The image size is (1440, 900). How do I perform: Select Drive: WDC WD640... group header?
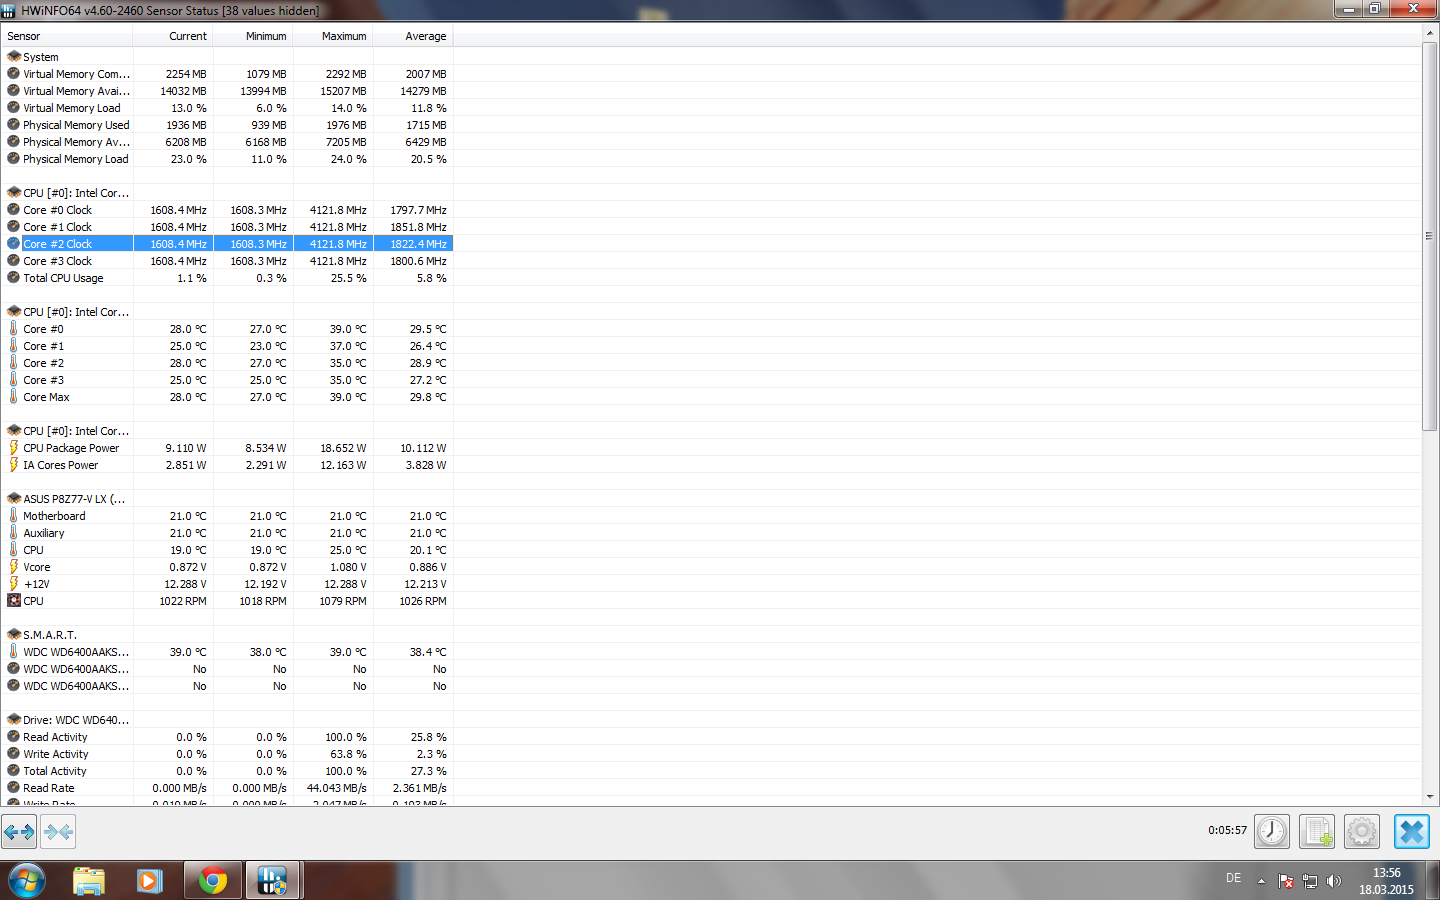click(x=68, y=720)
